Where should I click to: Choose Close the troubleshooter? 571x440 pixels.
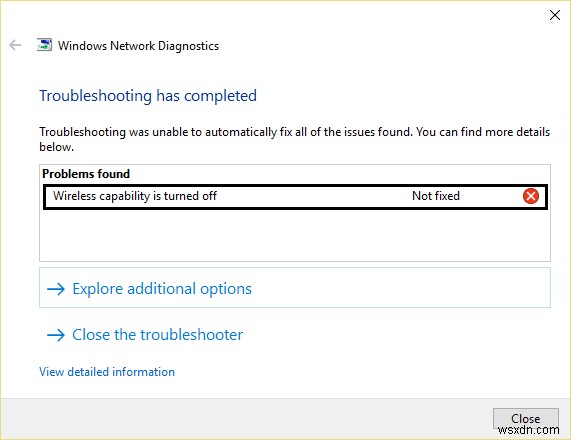tap(145, 335)
